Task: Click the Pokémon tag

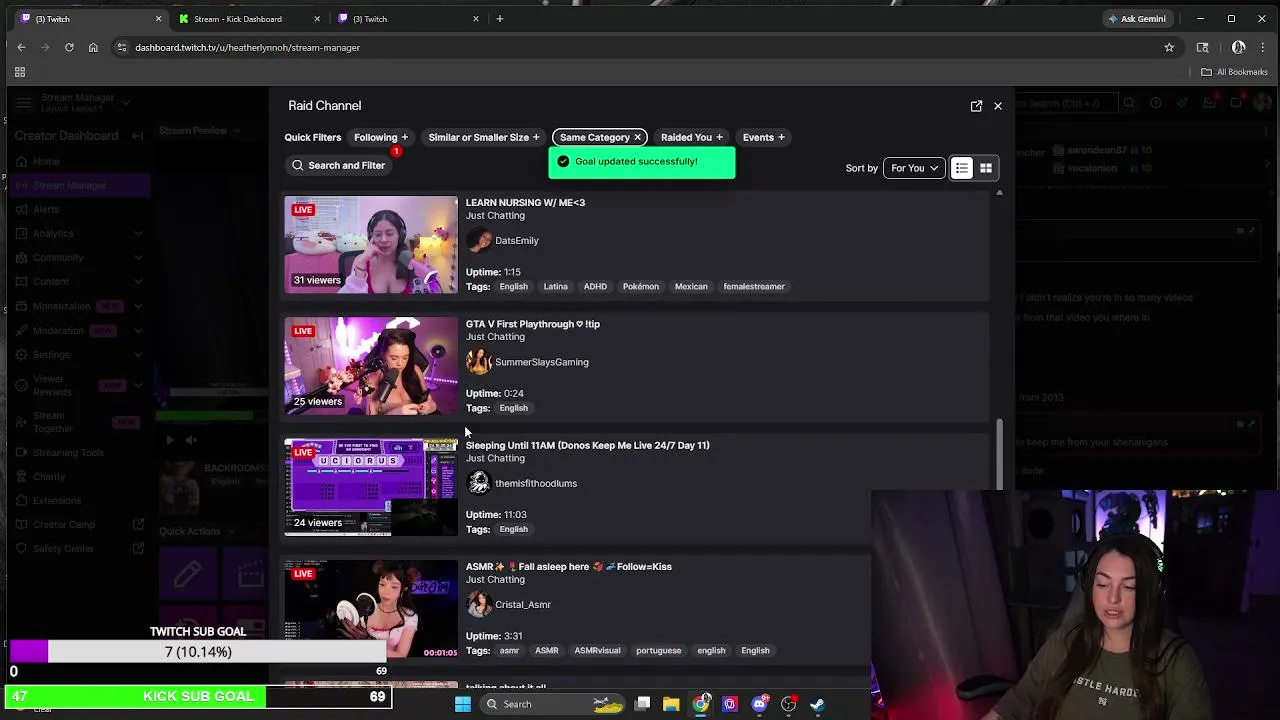Action: coord(641,287)
